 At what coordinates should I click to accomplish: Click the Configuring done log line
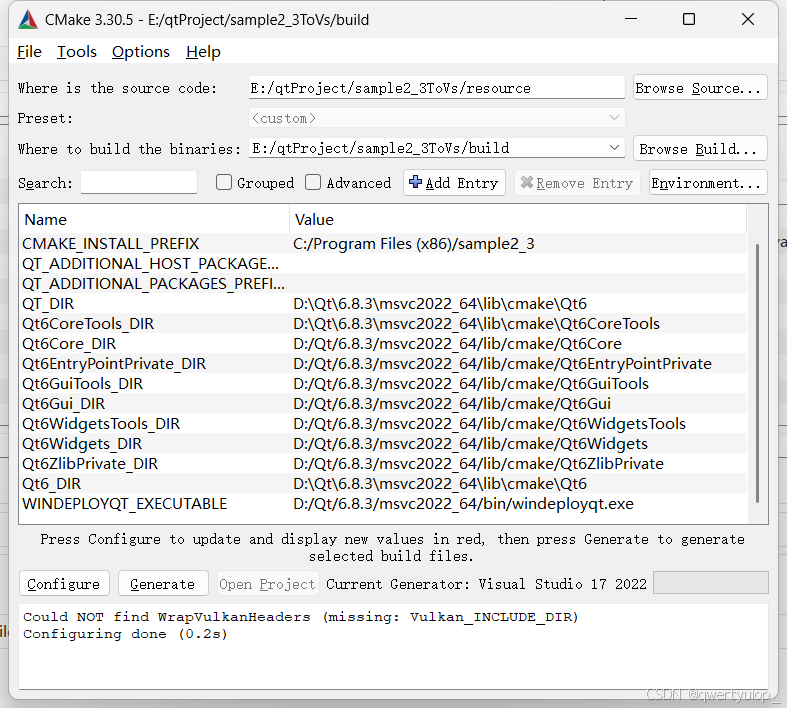click(125, 634)
